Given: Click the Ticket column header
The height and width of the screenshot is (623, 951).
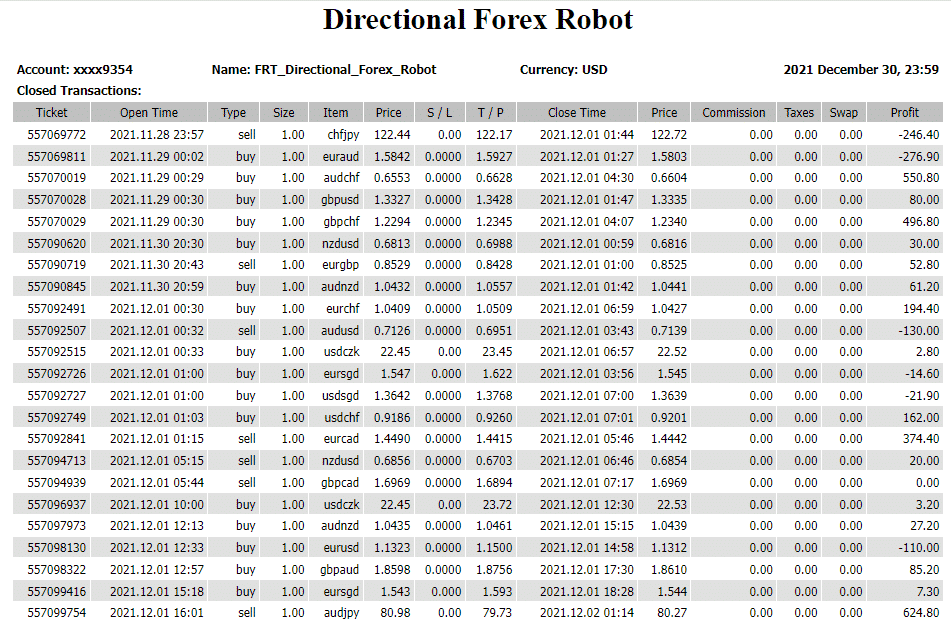Looking at the screenshot, I should (52, 112).
